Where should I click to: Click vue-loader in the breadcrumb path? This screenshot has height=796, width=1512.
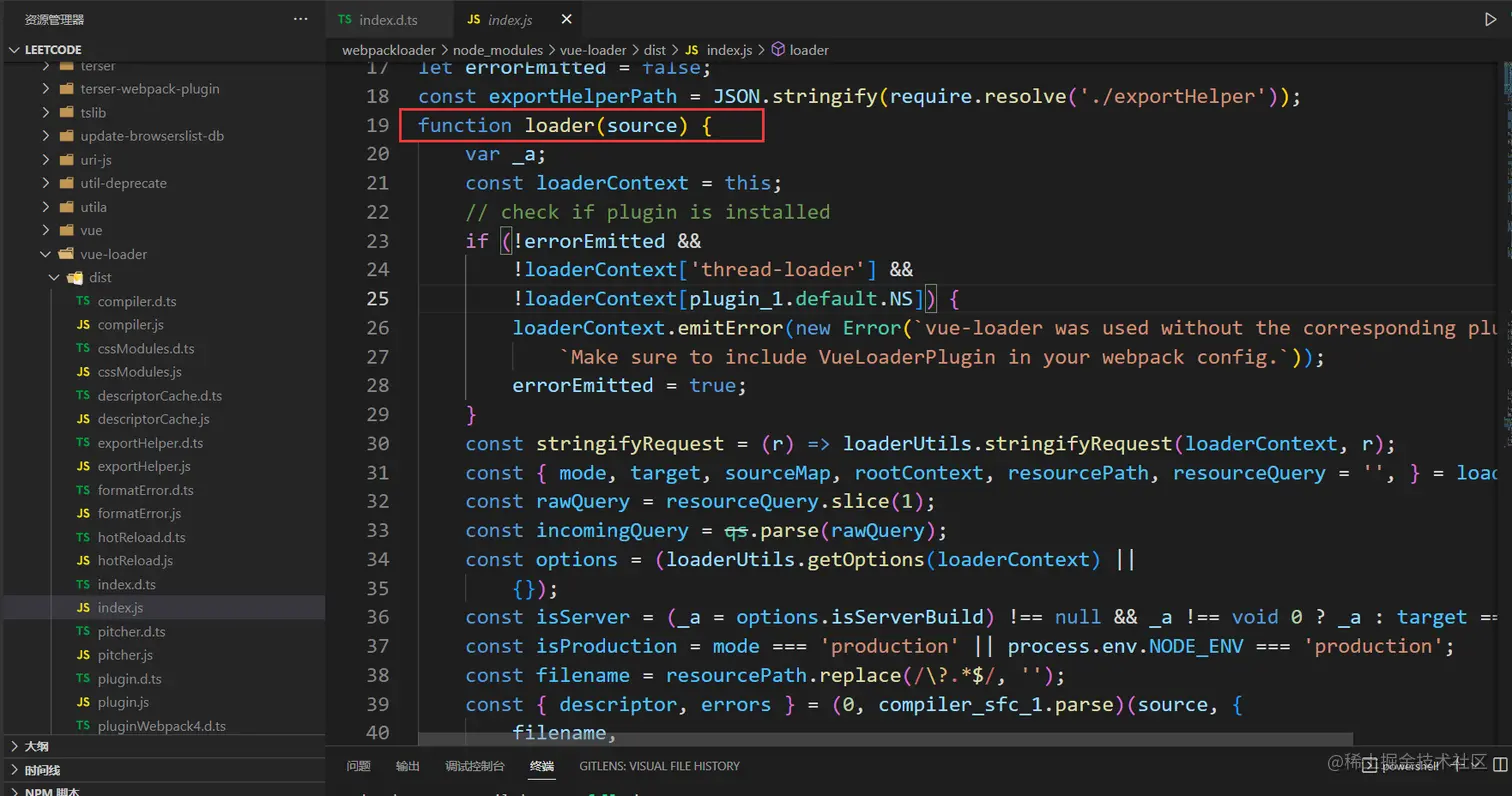593,49
